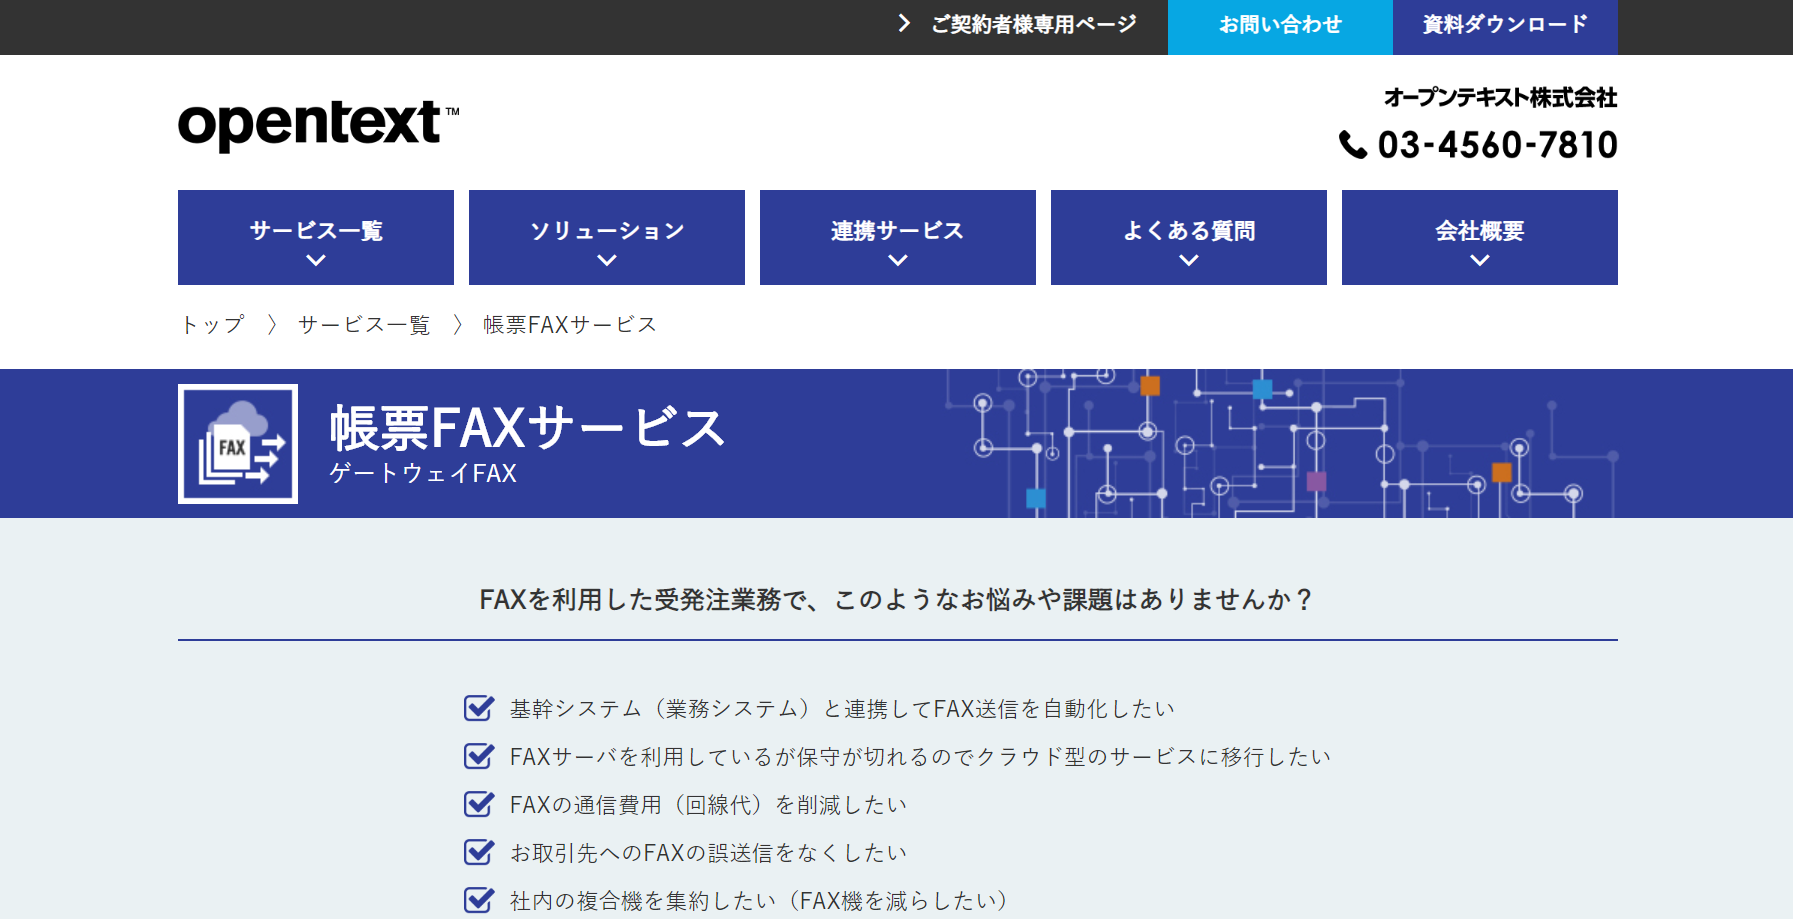Click checkmark icon beside 社内の複合機 line

click(x=479, y=900)
